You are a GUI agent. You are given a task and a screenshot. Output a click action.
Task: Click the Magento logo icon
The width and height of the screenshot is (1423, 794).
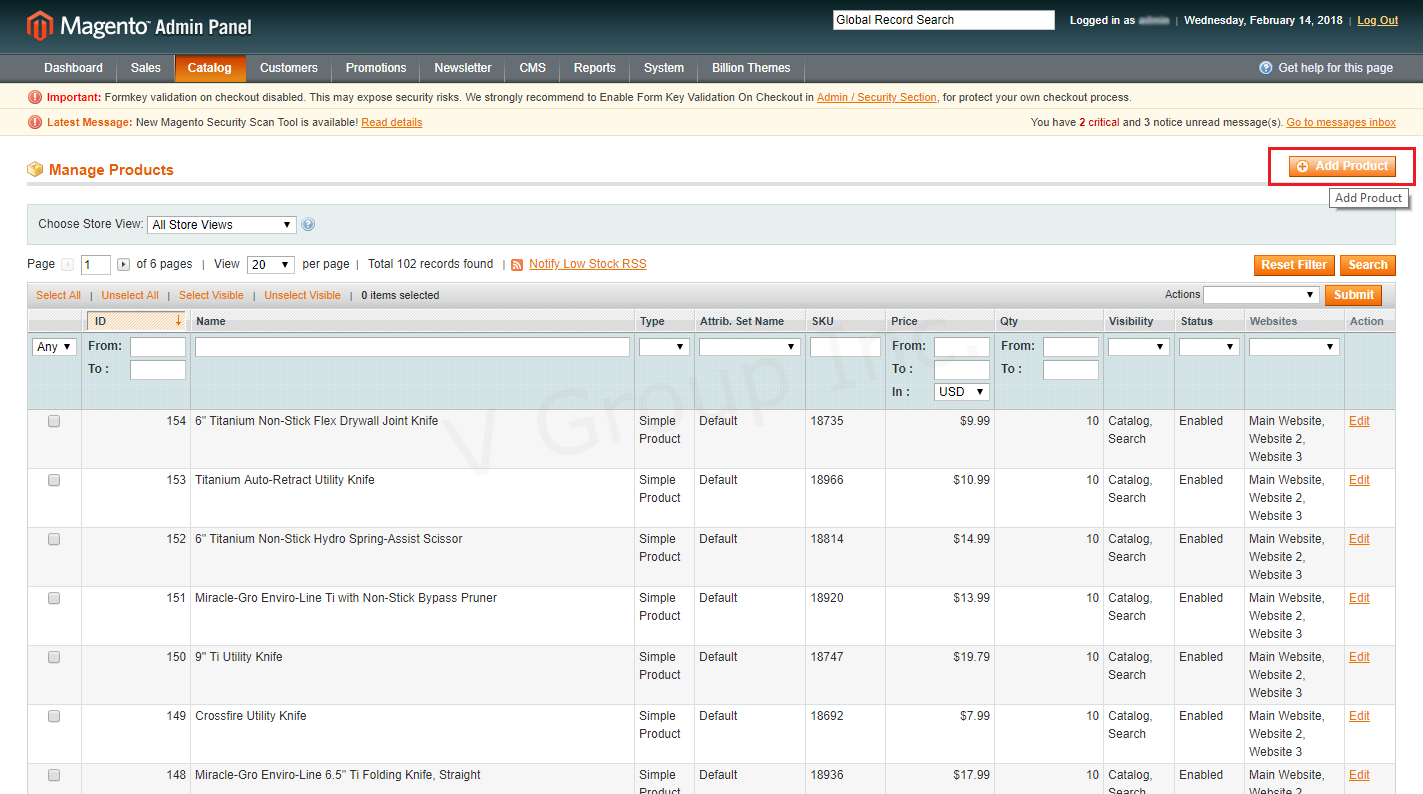pos(40,26)
